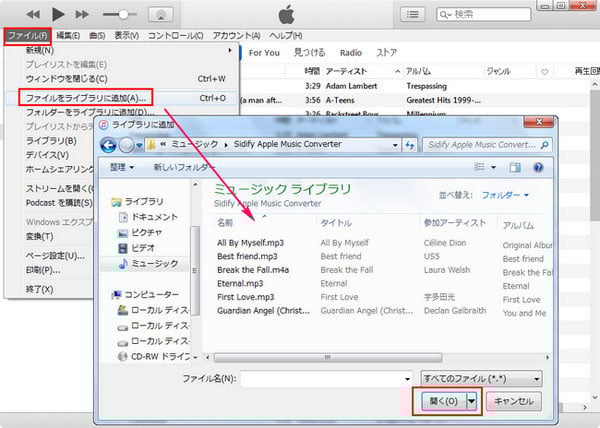Open the view options dropdown arrow
This screenshot has height=428, width=600.
click(494, 168)
